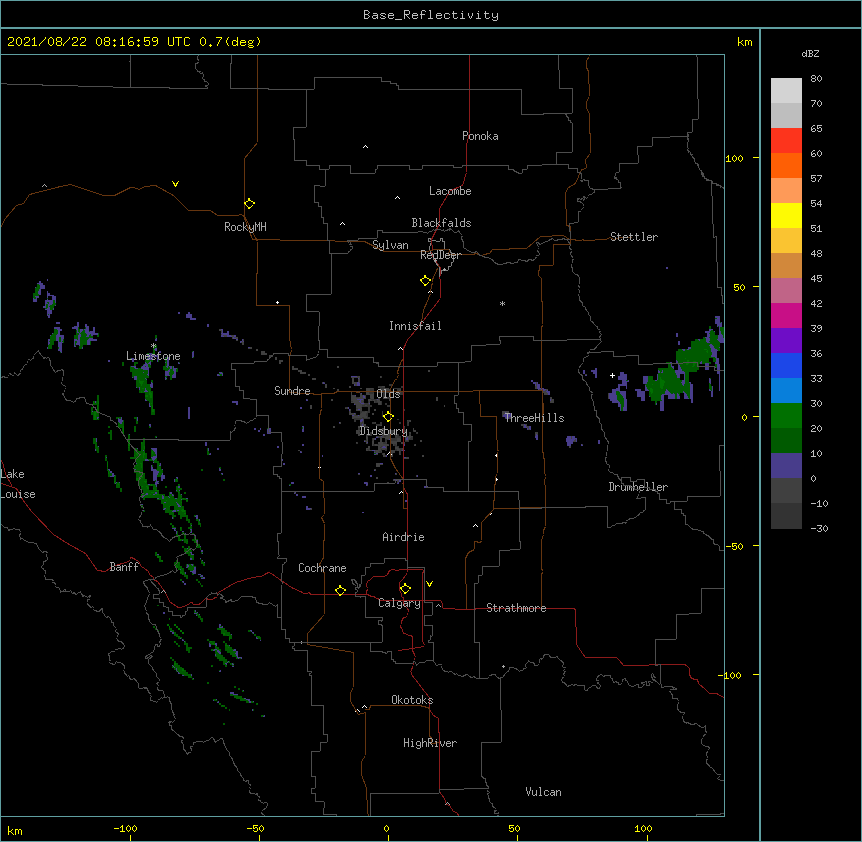Viewport: 862px width, 842px height.
Task: Click the white asterisk east of Innisfail
Action: tap(502, 303)
